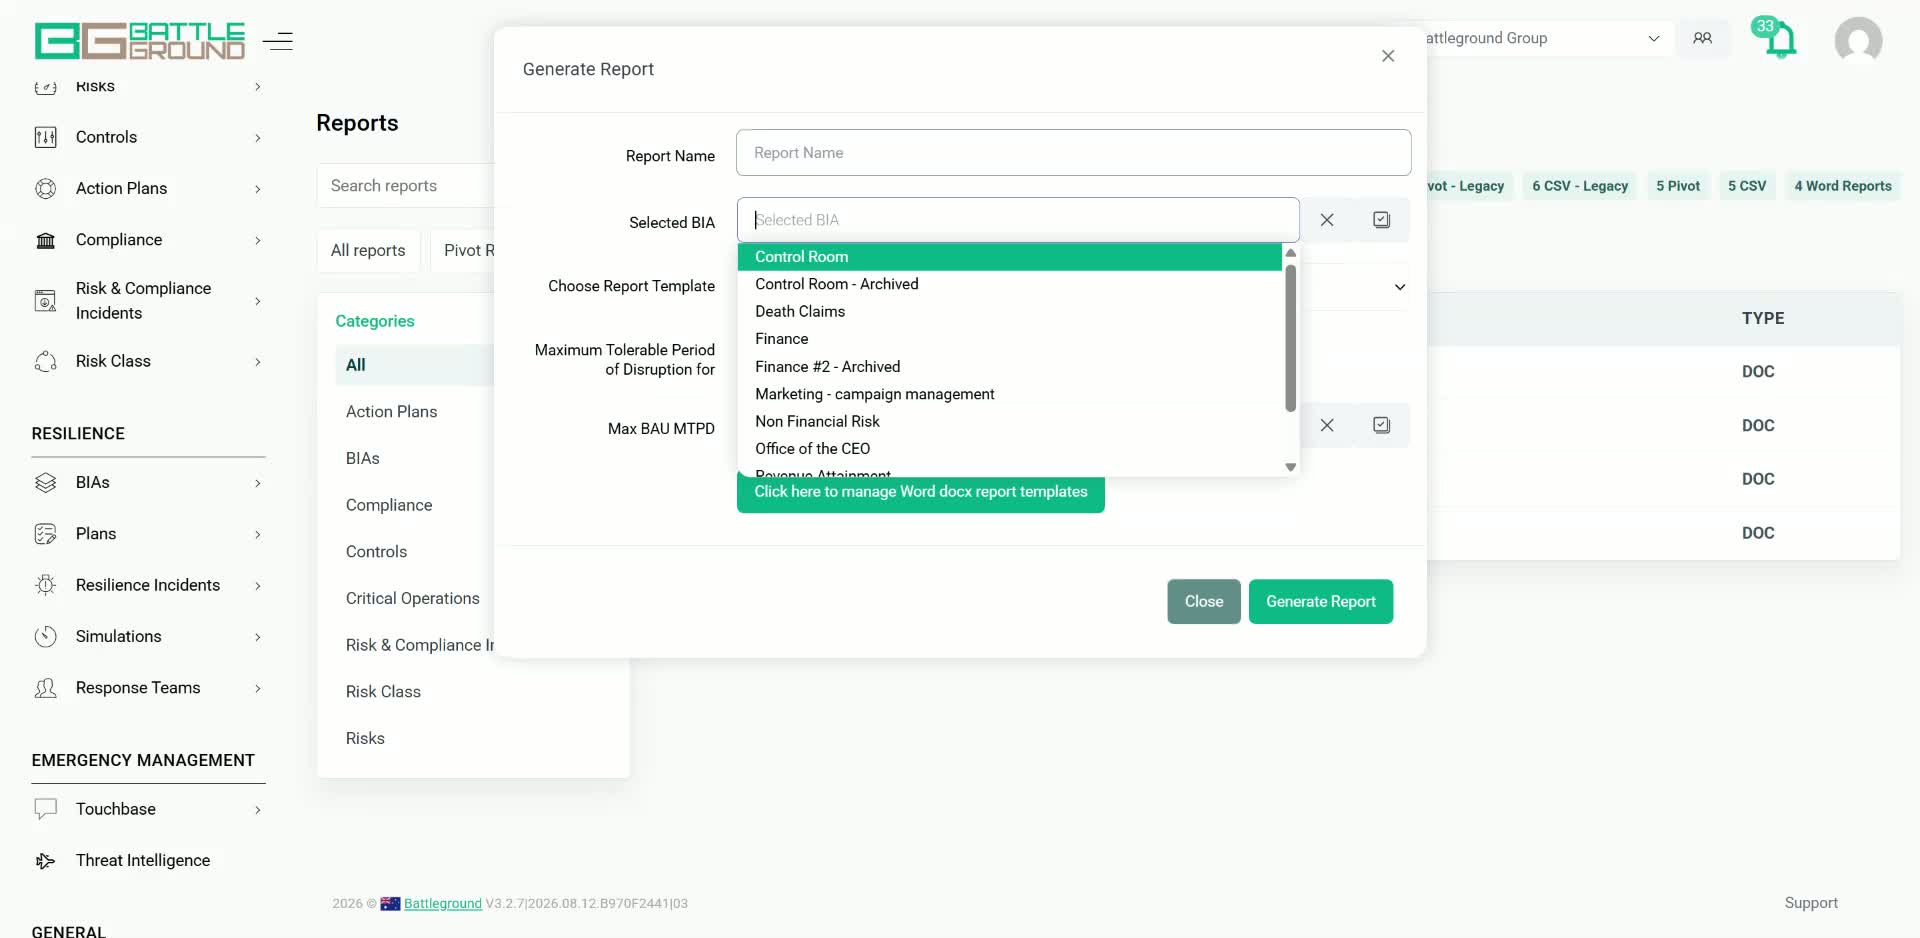
Task: Open the user avatar menu
Action: pyautogui.click(x=1858, y=41)
